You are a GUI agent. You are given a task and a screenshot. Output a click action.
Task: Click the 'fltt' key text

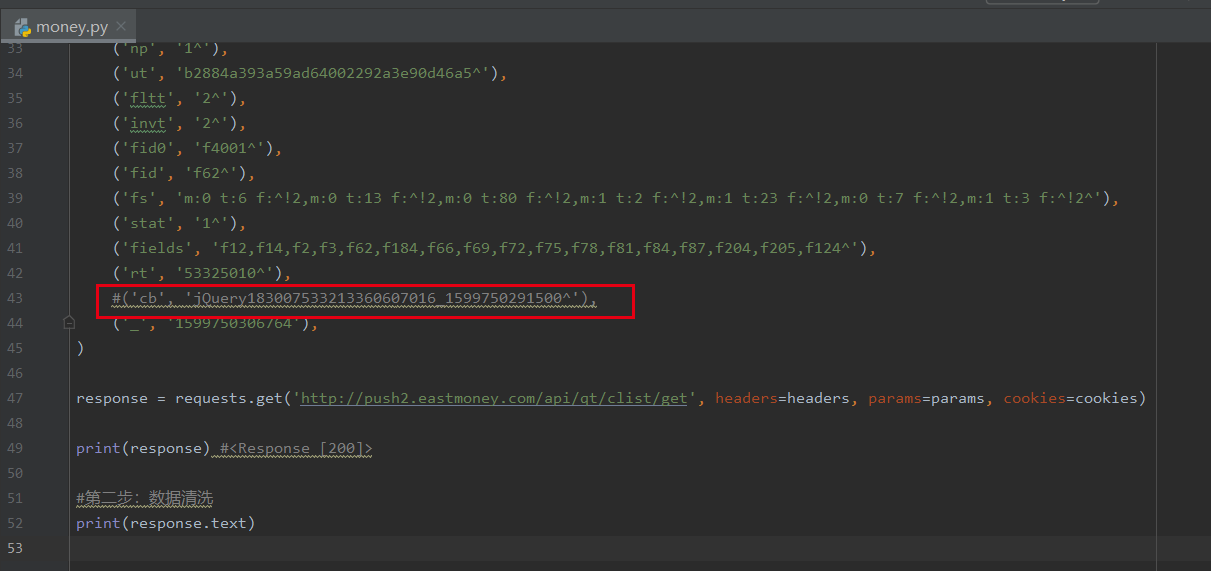(146, 98)
